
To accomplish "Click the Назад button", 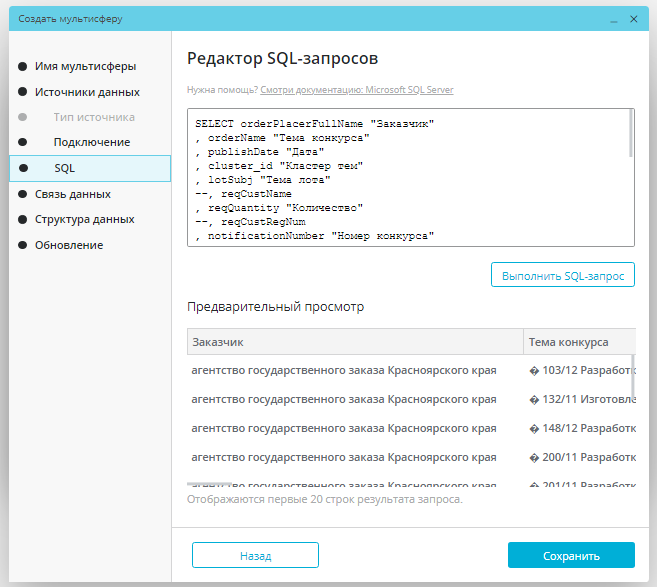I will point(255,555).
